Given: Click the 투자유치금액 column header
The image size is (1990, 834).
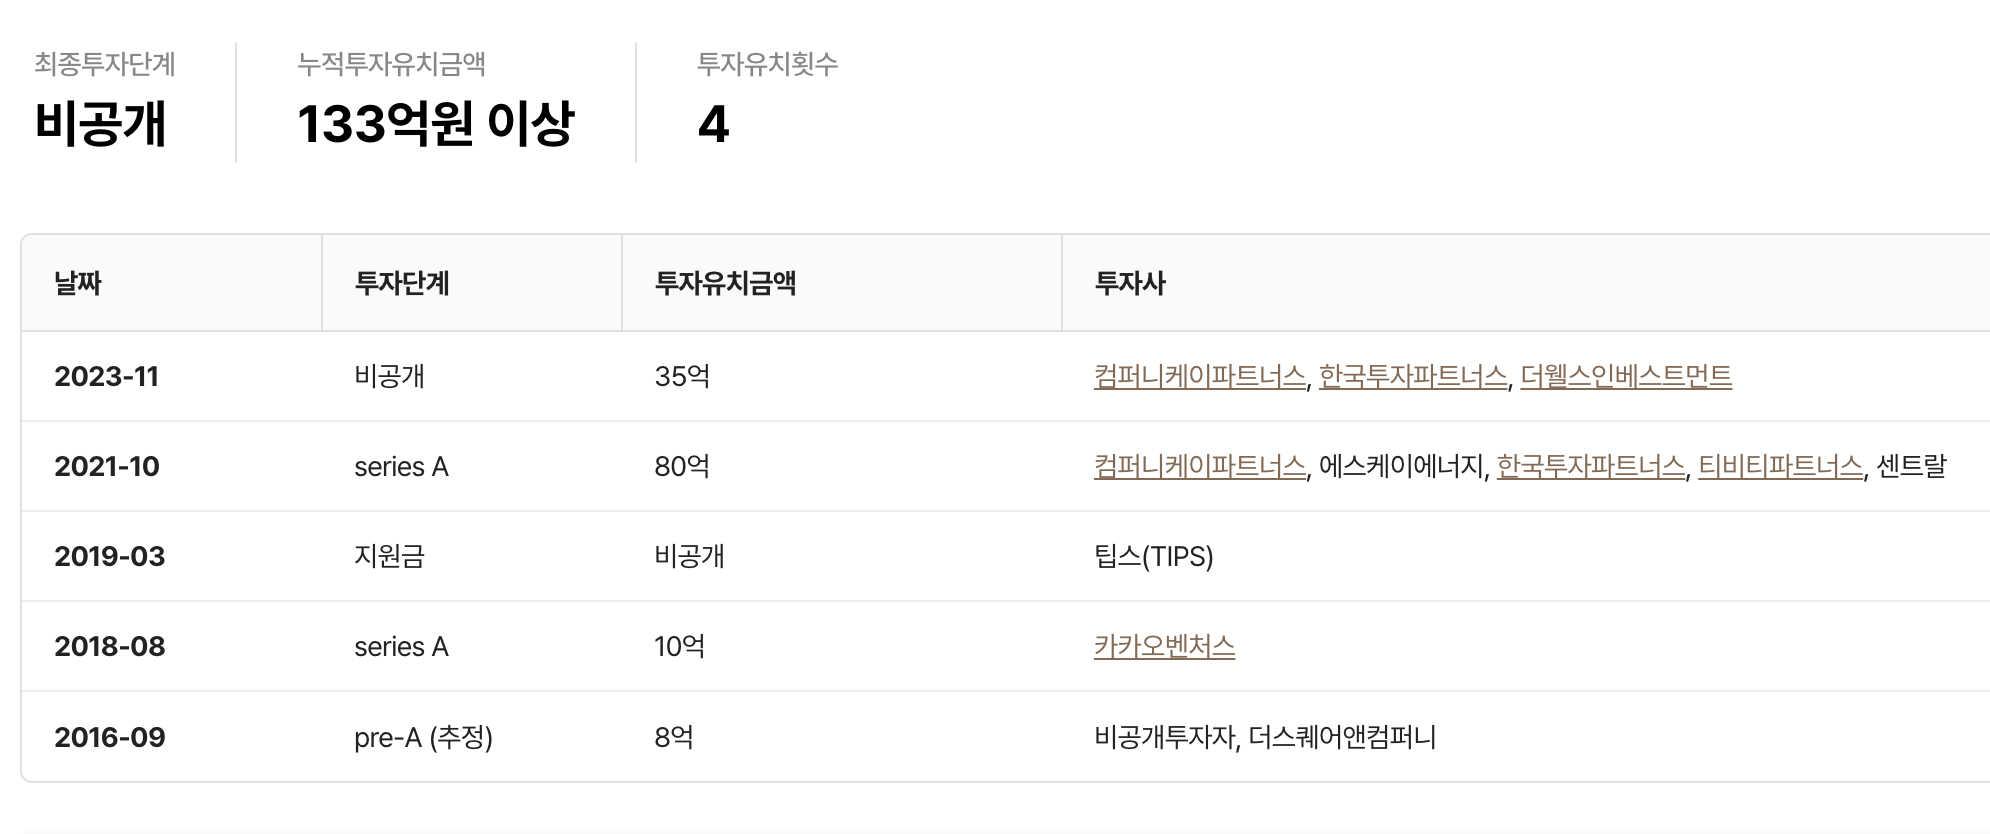Looking at the screenshot, I should (x=725, y=283).
